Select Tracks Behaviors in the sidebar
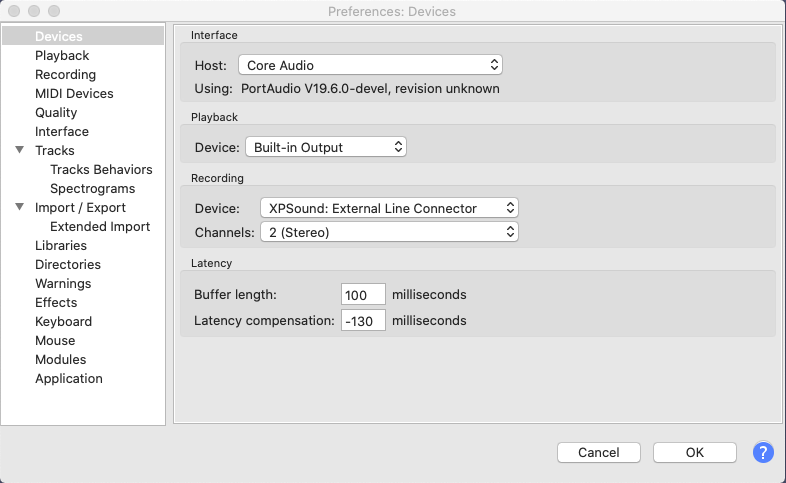The width and height of the screenshot is (786, 483). (x=101, y=170)
